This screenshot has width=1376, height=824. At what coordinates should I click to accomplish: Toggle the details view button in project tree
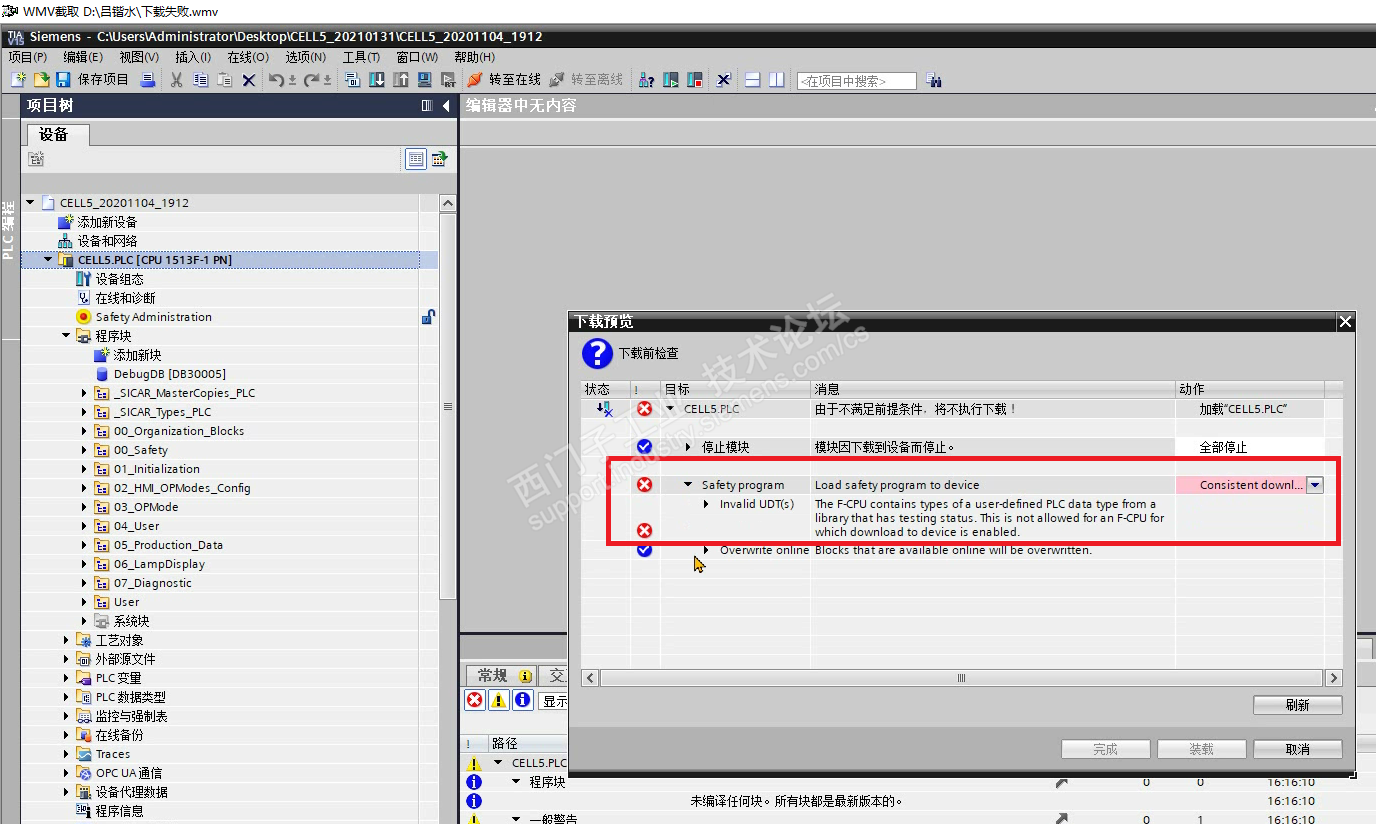coord(416,159)
